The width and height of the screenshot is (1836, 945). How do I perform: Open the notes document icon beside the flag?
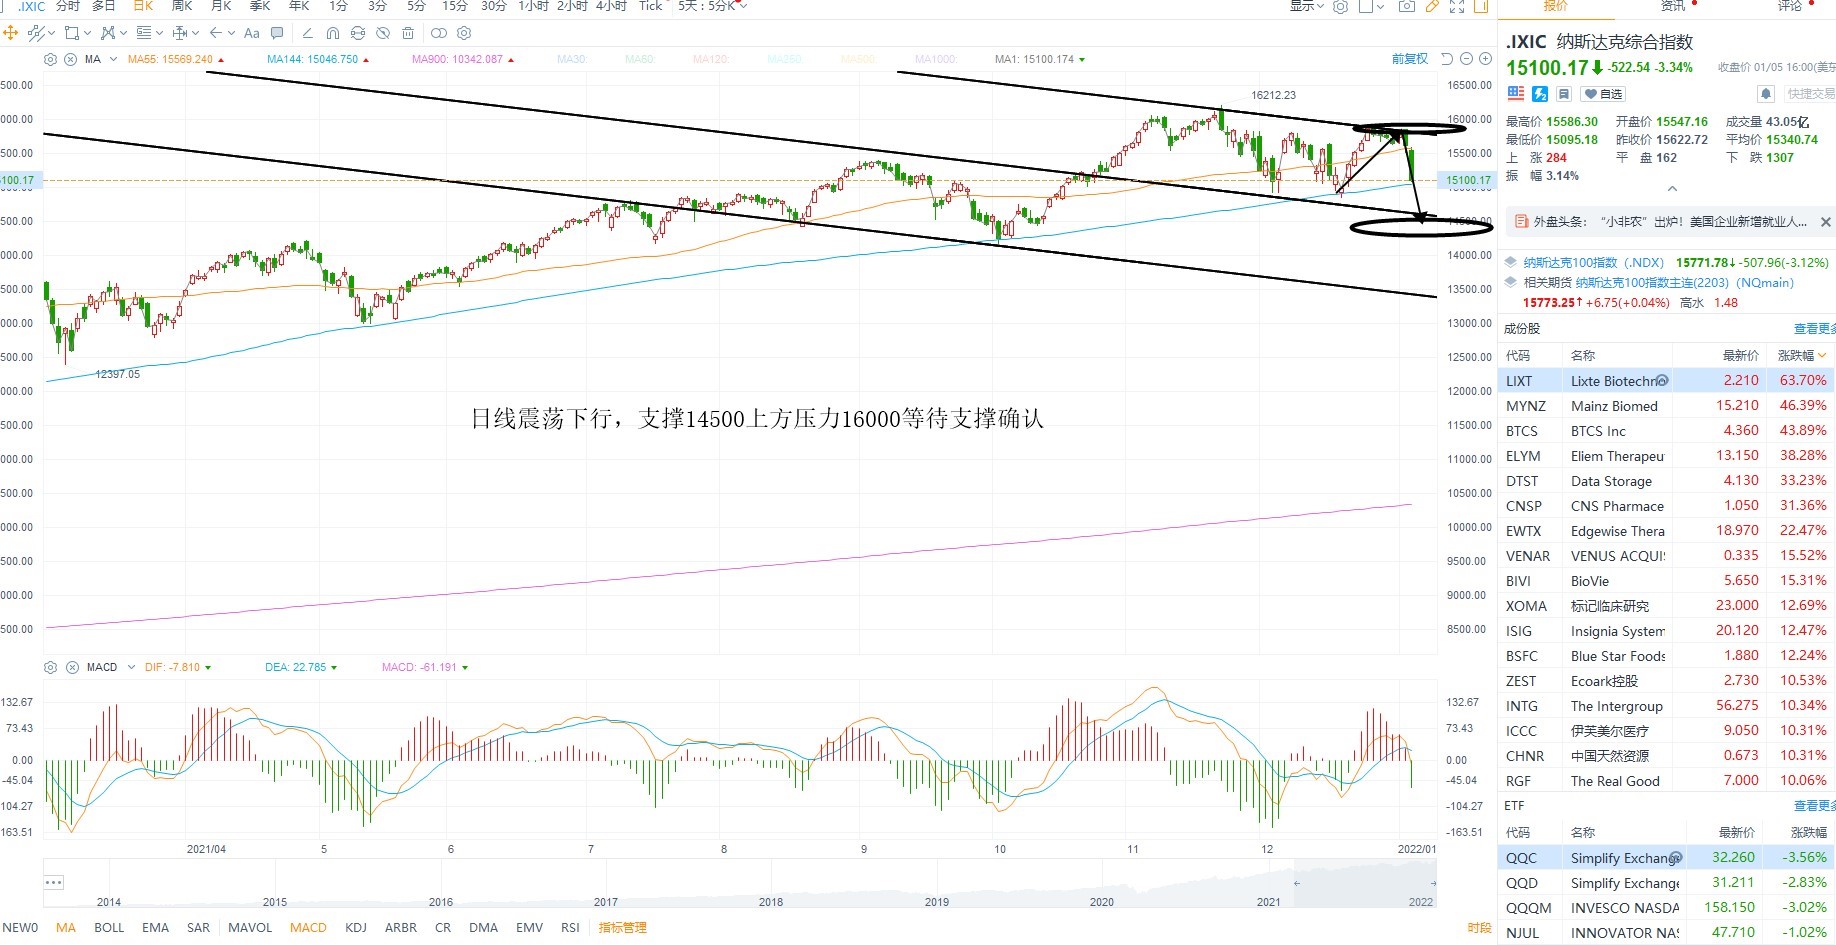coord(1564,94)
